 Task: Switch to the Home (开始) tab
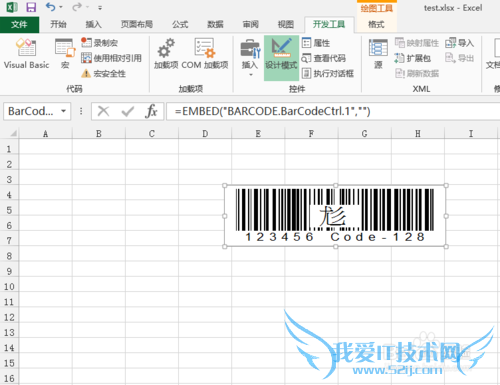[x=58, y=24]
